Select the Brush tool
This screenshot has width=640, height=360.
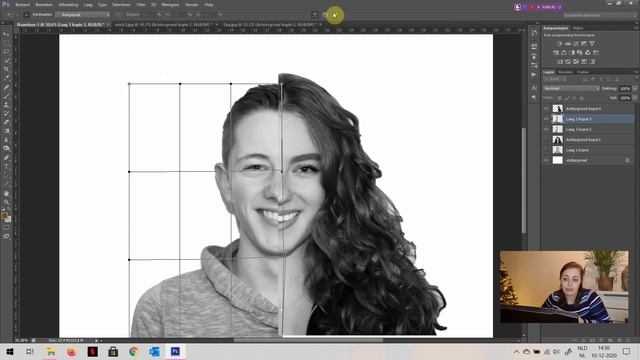pyautogui.click(x=6, y=96)
